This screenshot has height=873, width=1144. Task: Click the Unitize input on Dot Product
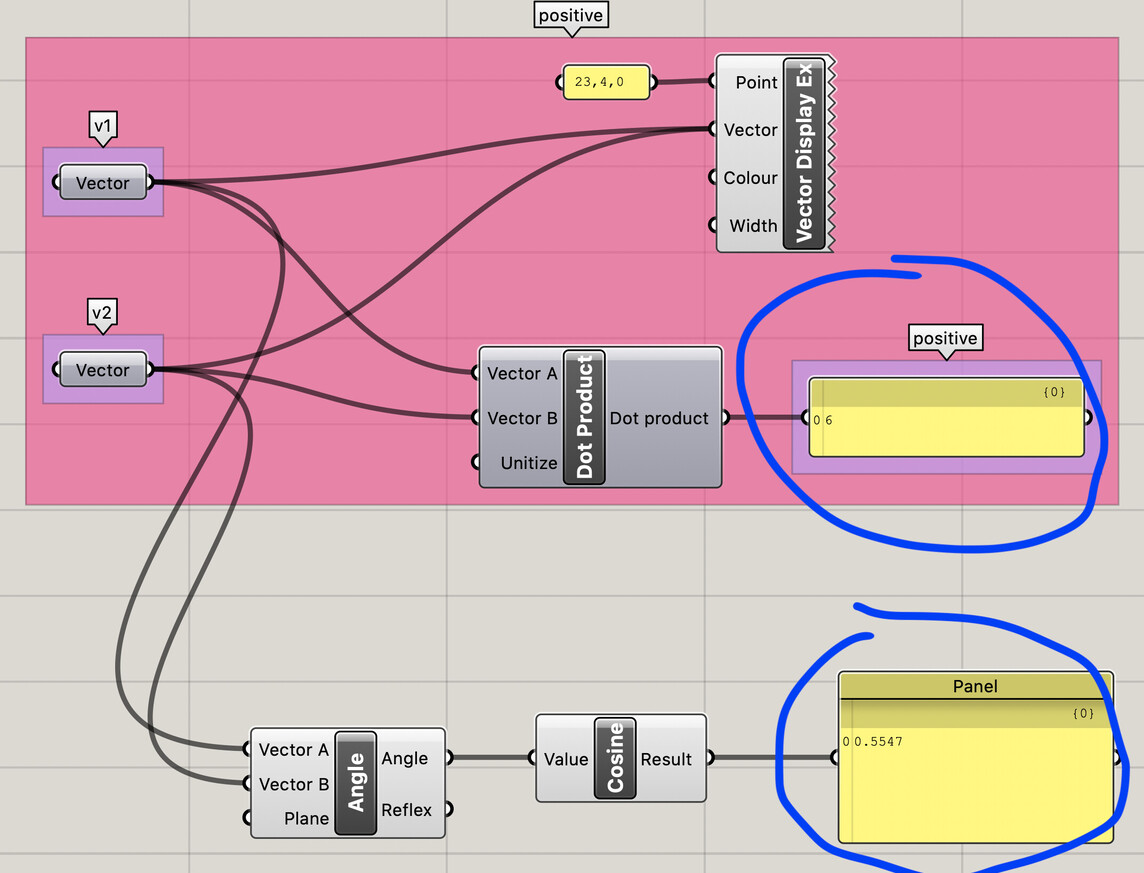[x=529, y=463]
